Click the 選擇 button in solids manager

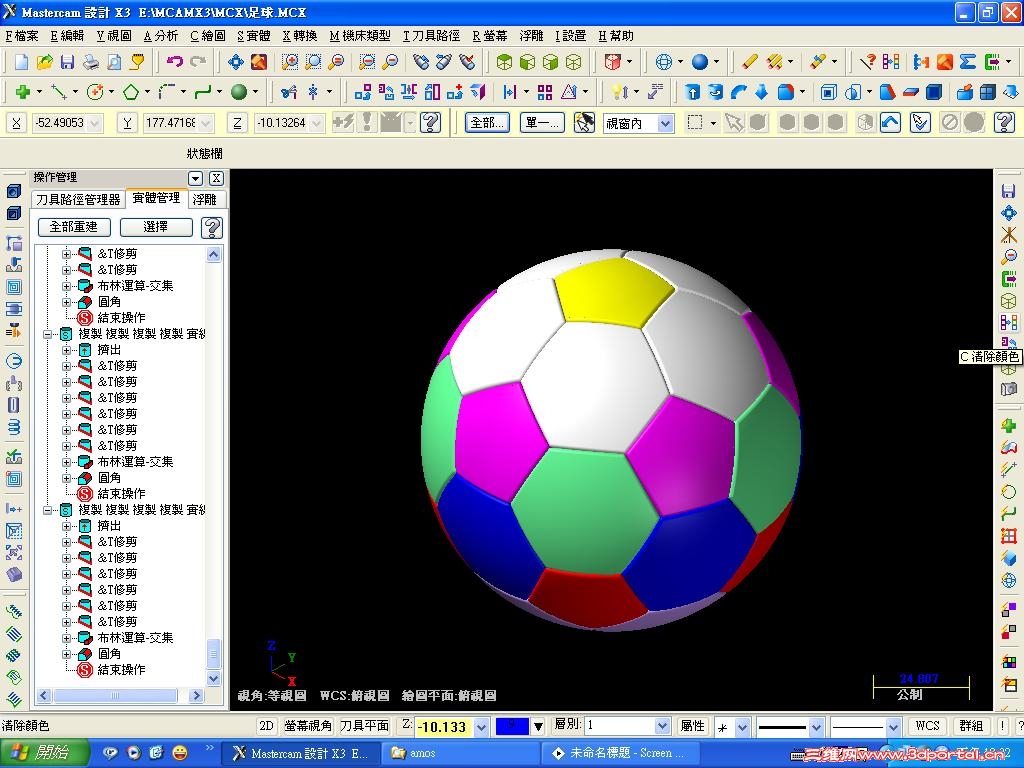pos(155,227)
